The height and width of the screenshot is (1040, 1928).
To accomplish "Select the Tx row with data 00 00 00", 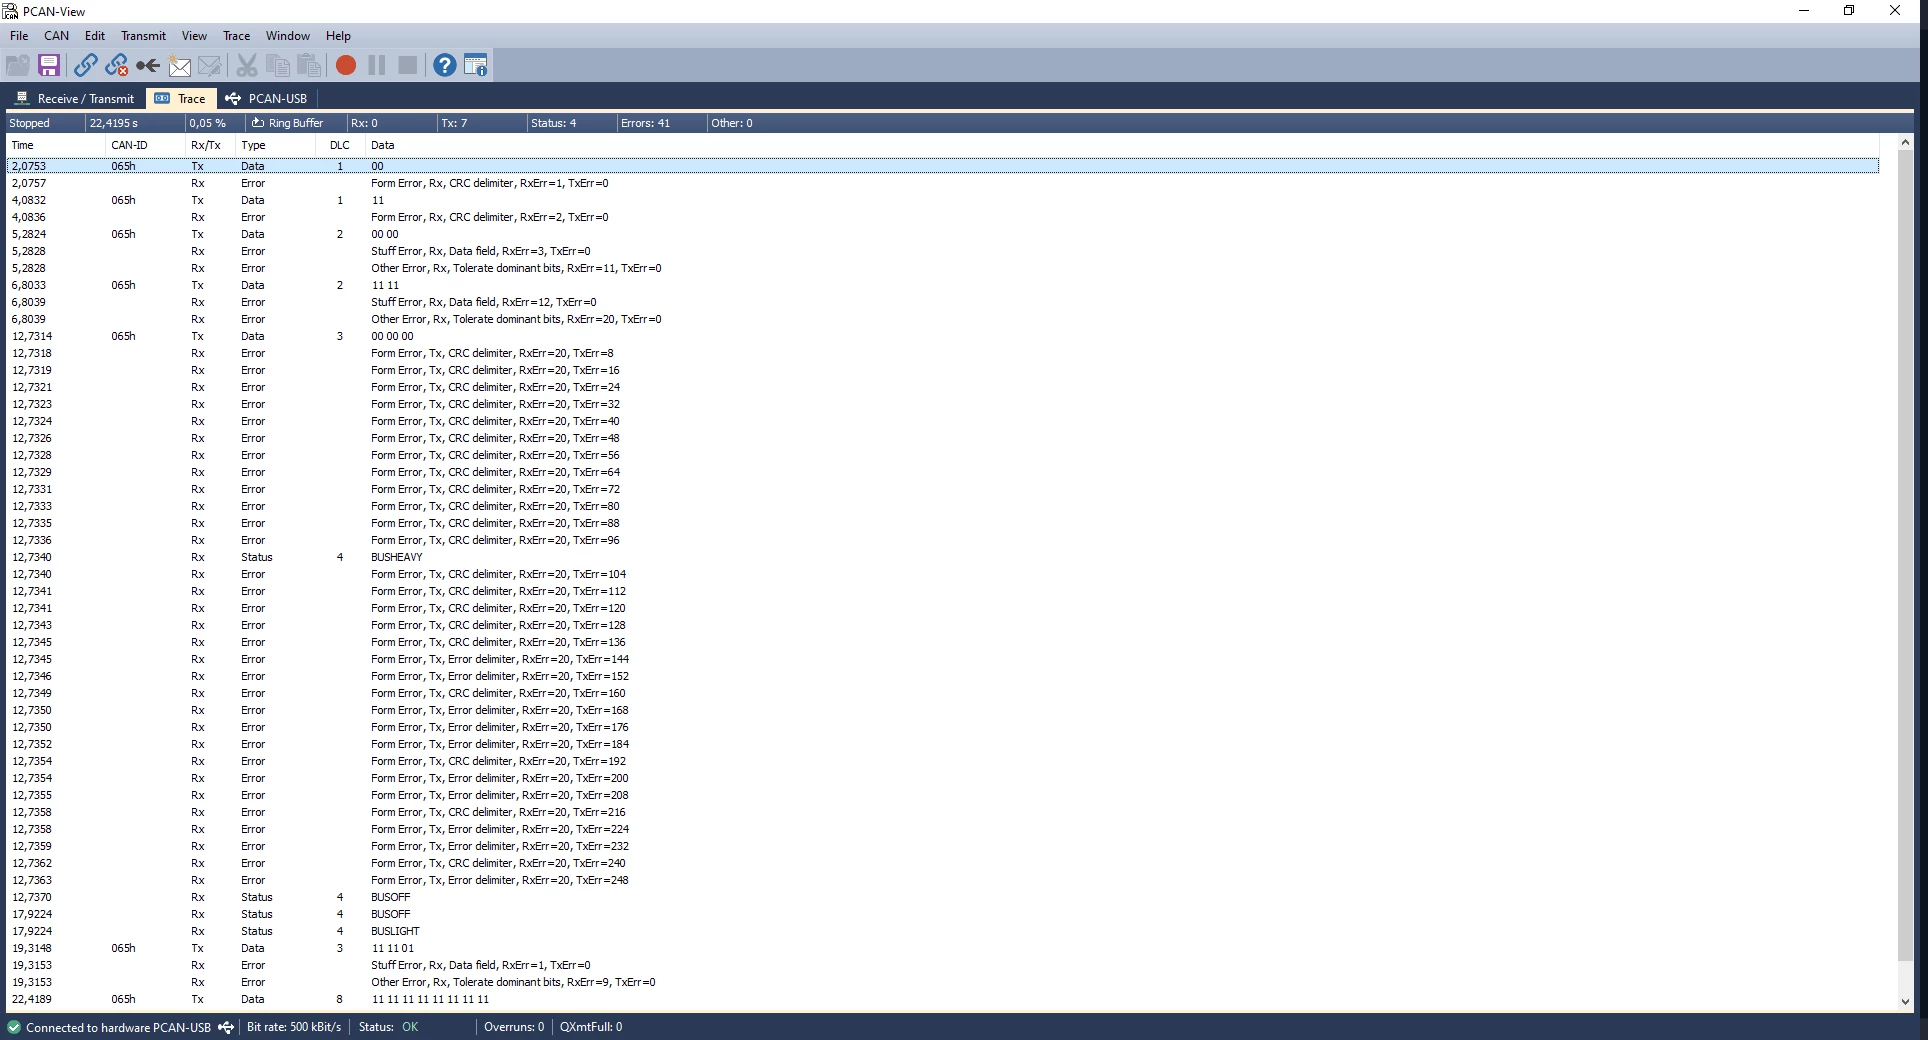I will coord(942,336).
